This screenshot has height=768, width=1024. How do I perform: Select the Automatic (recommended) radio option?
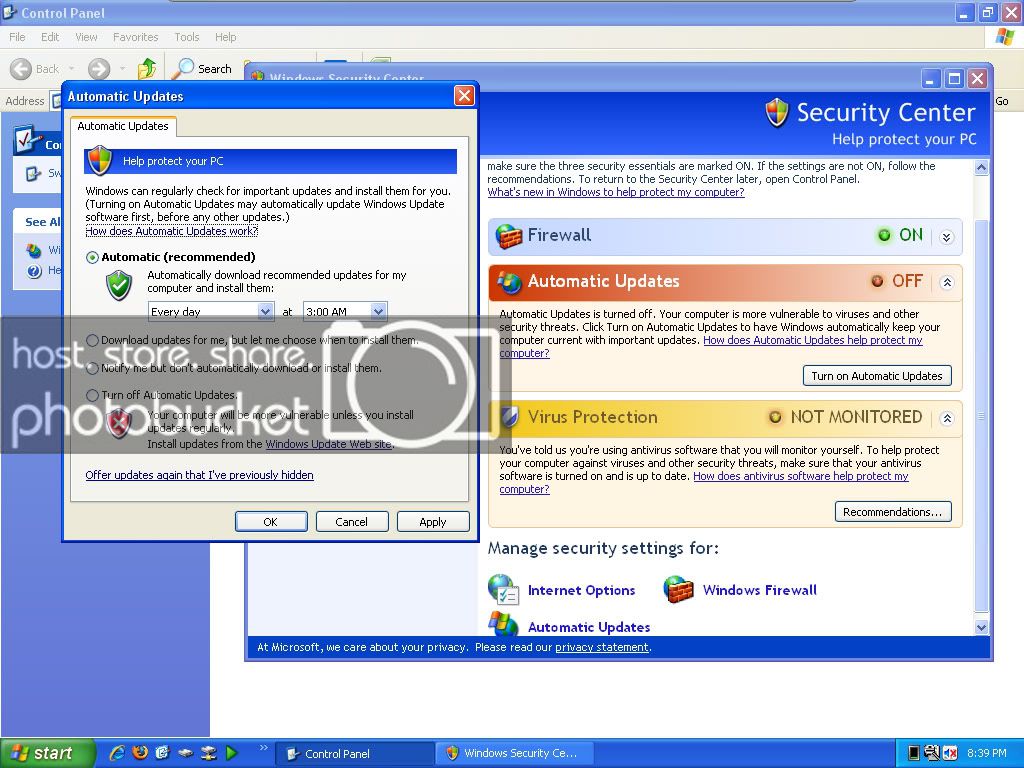(93, 257)
